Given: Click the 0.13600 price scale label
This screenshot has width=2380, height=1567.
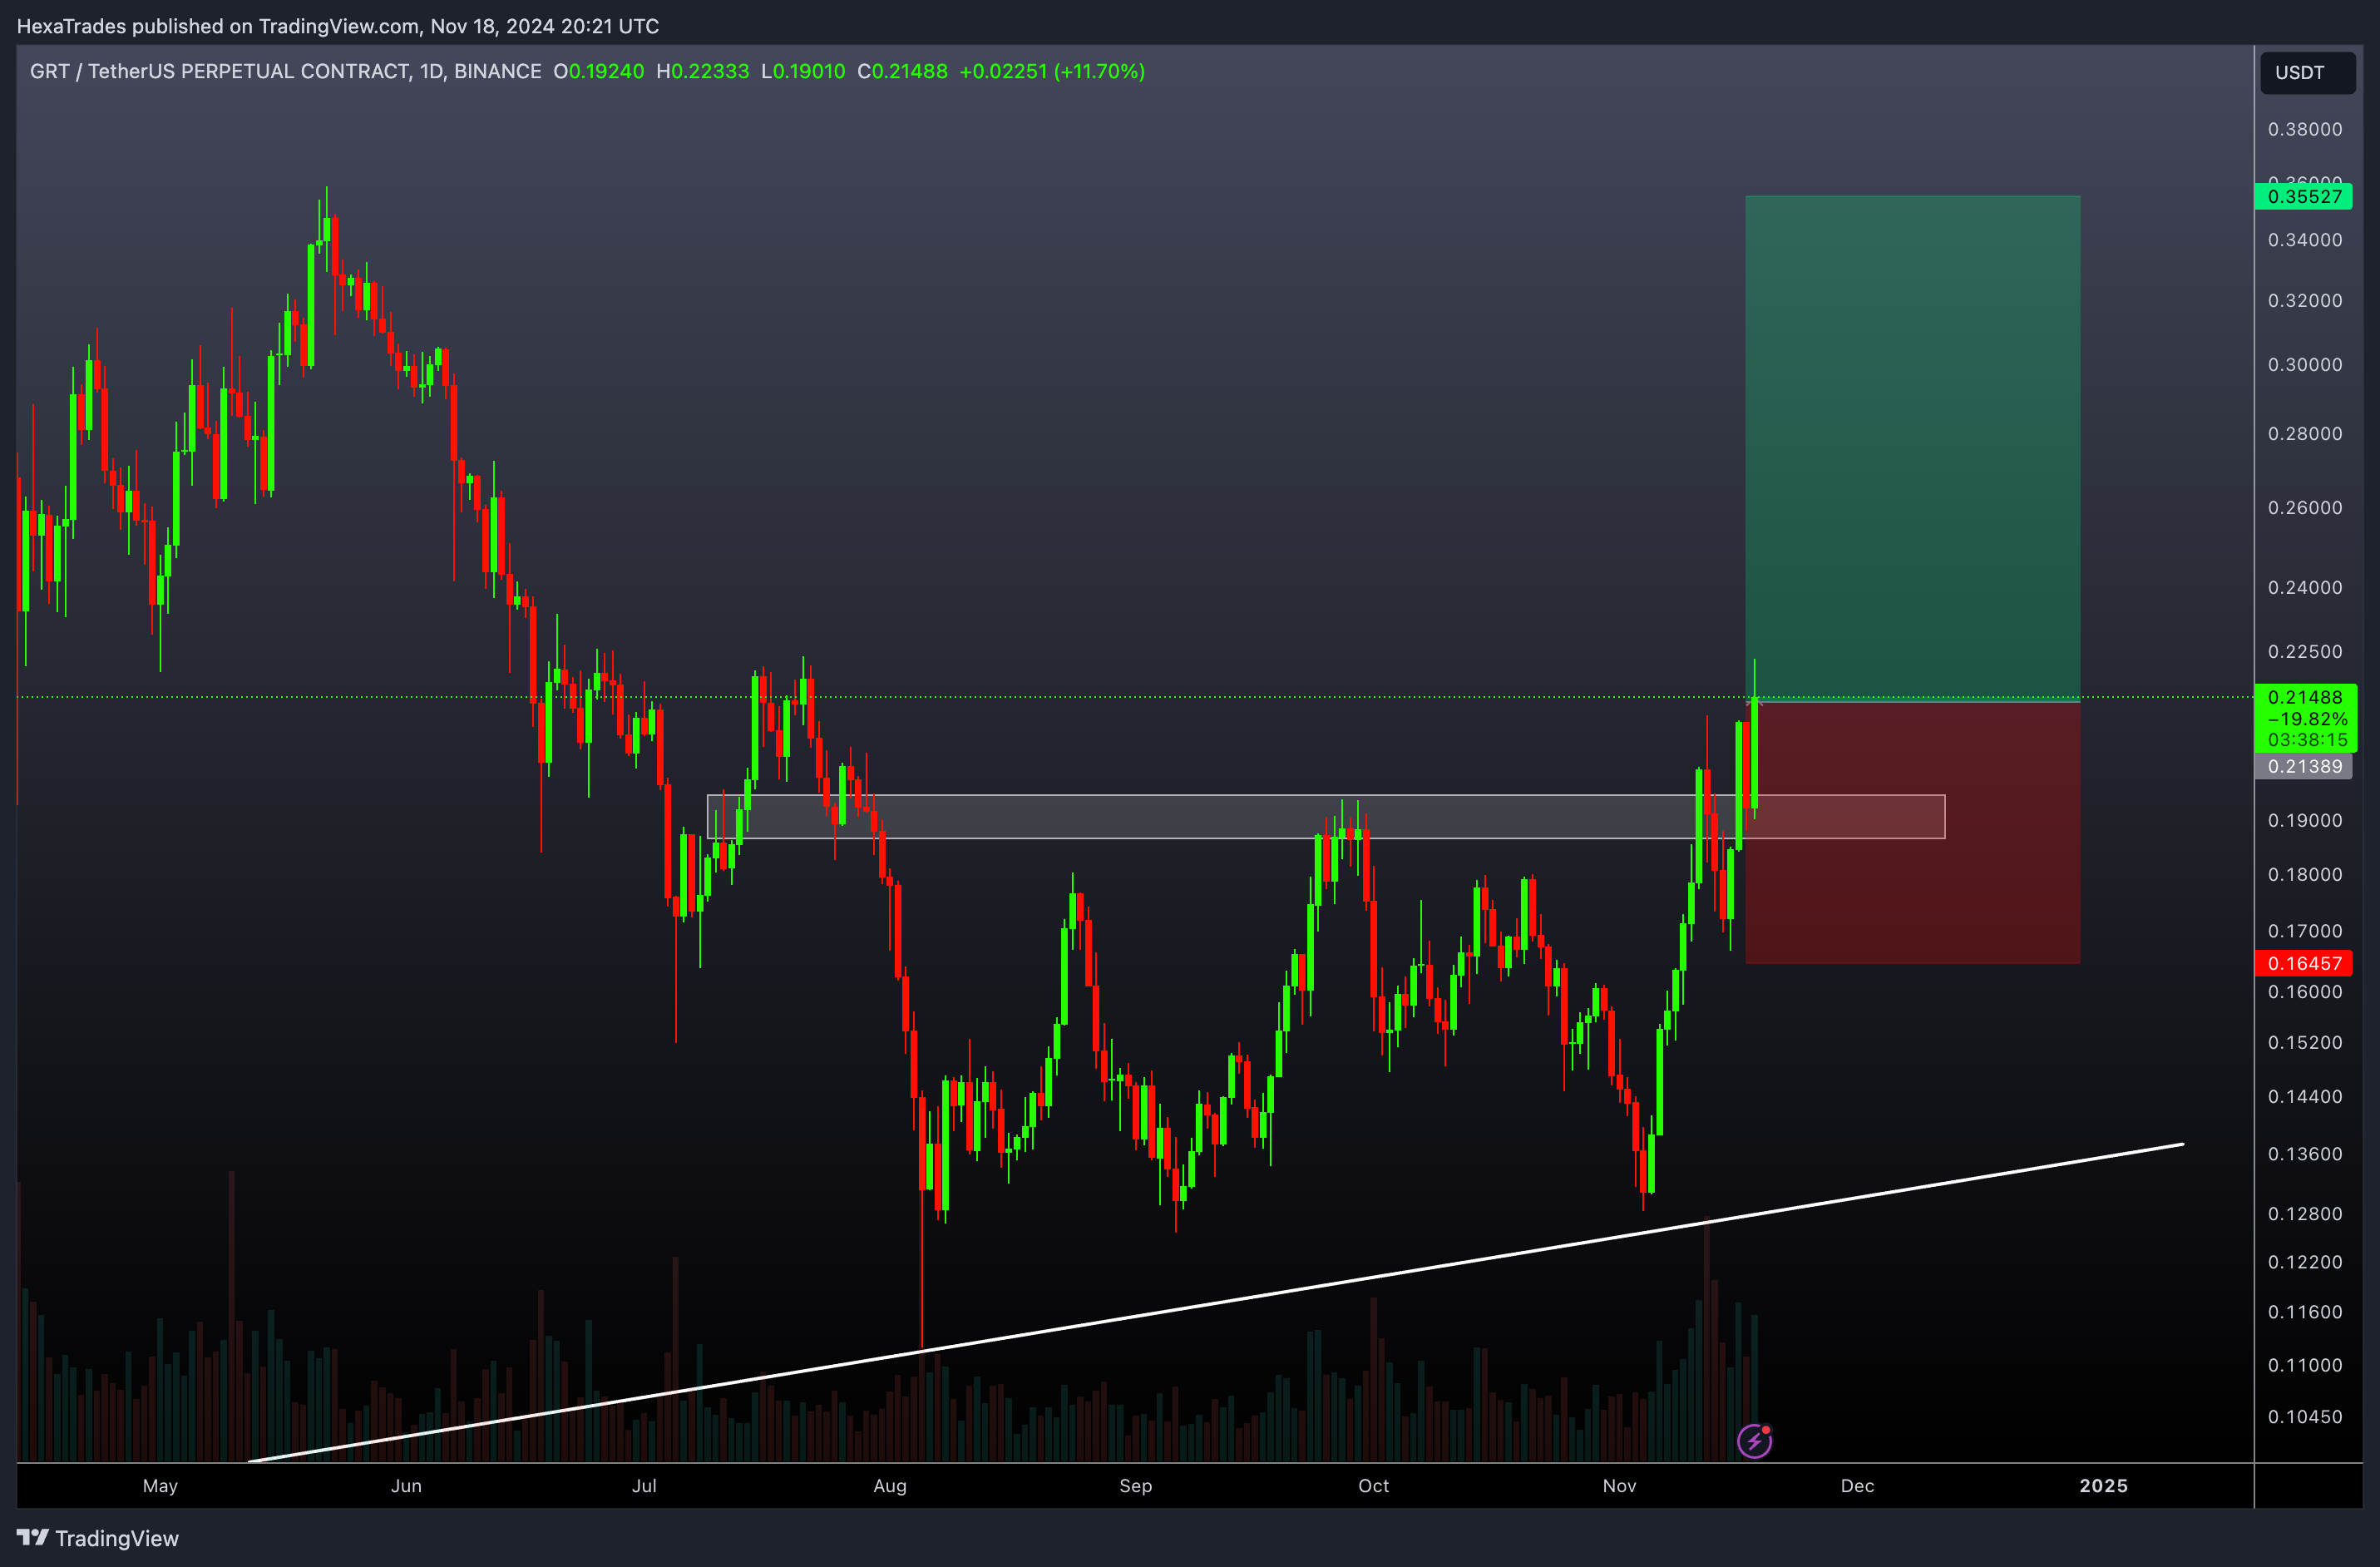Looking at the screenshot, I should click(x=2305, y=1153).
